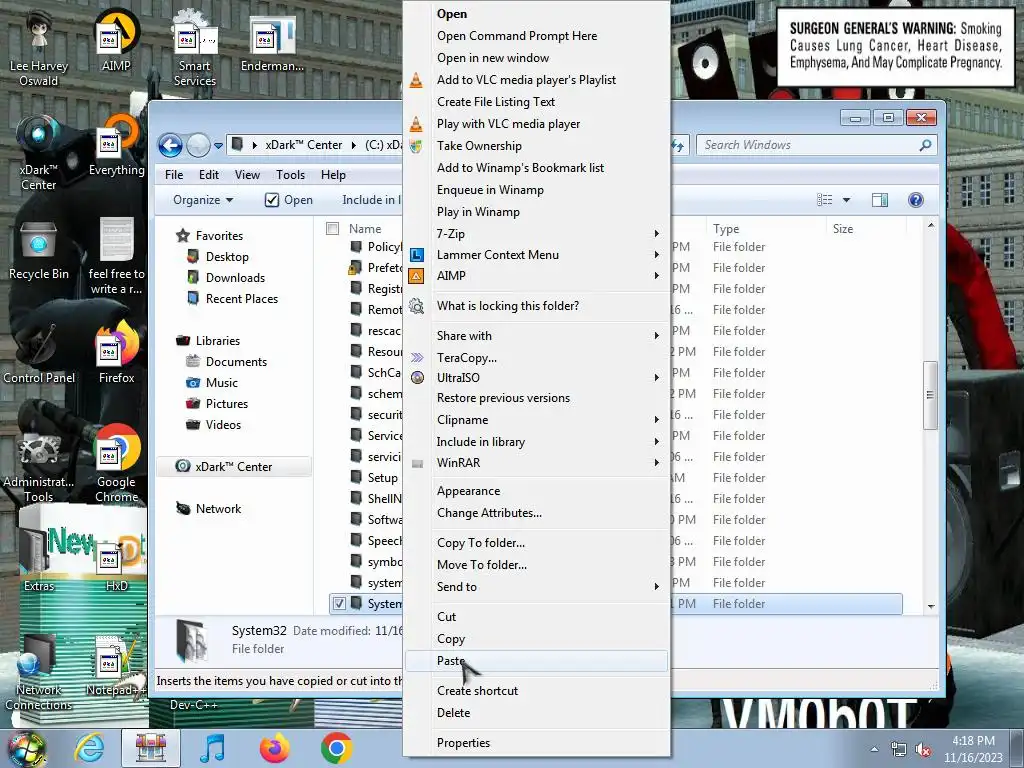Open Network Connections desktop icon
Image resolution: width=1024 pixels, height=768 pixels.
tap(39, 673)
